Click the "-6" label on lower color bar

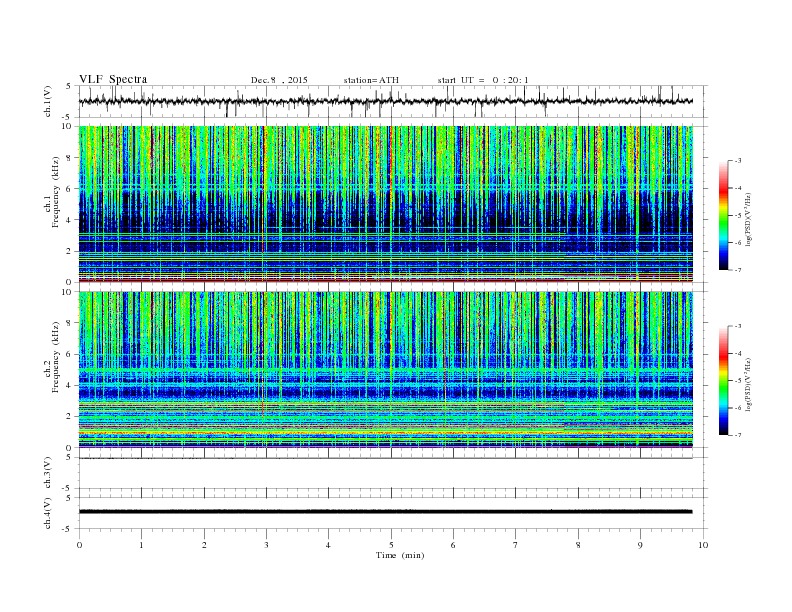click(x=738, y=408)
